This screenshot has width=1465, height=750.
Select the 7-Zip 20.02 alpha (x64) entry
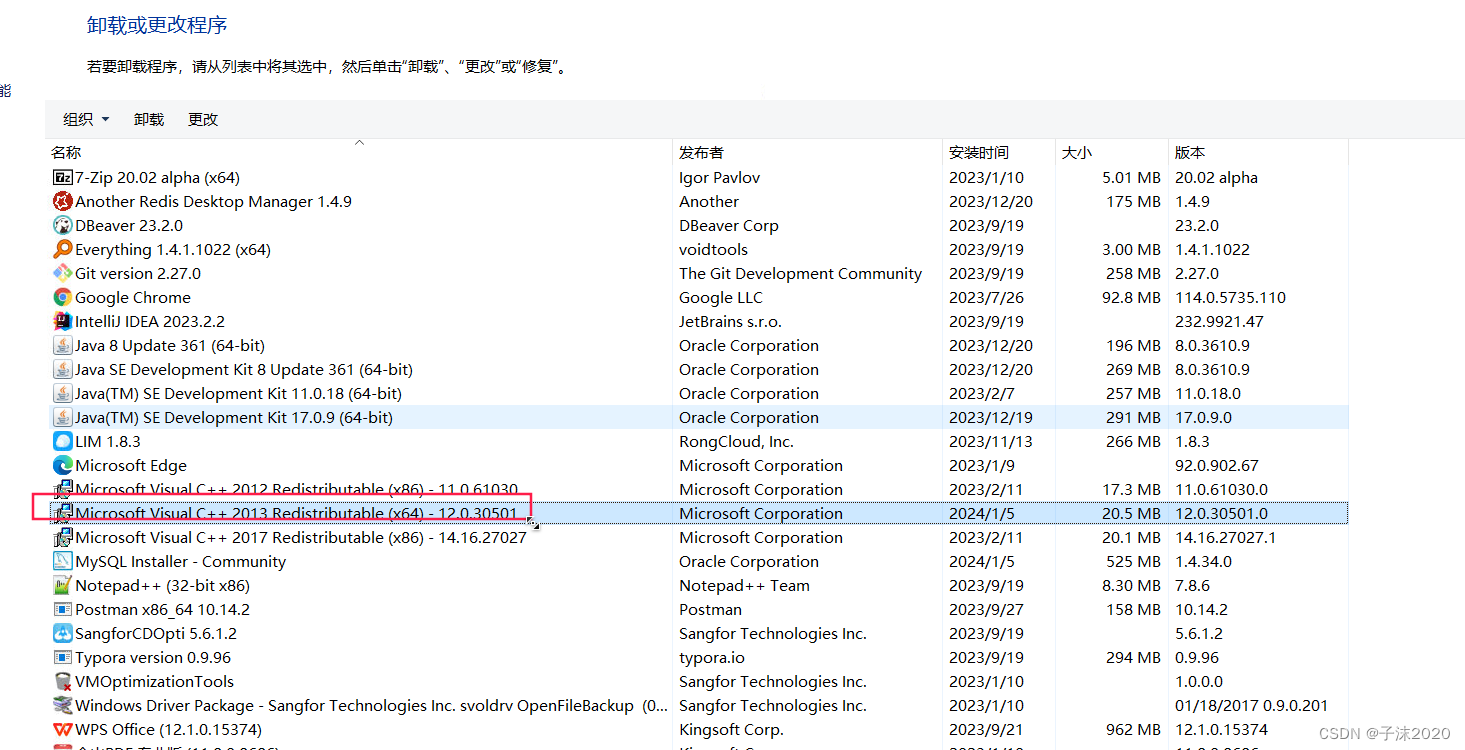pos(157,177)
